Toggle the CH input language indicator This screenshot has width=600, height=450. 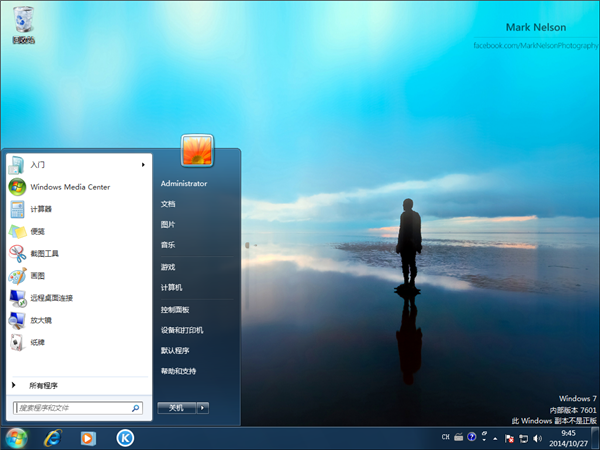click(445, 437)
